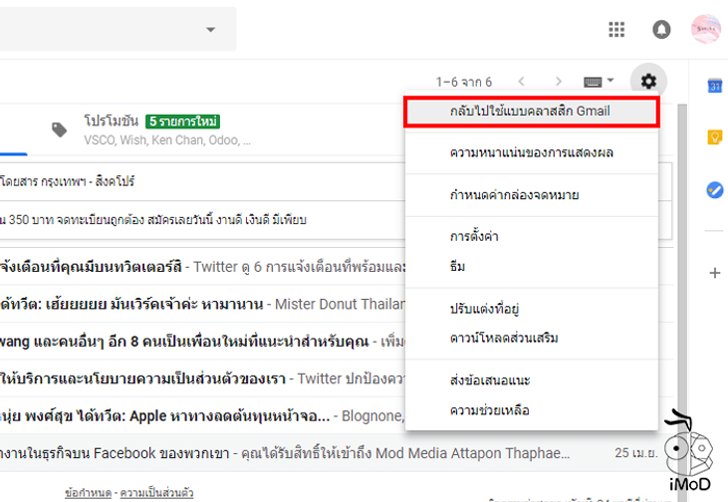
Task: Open 'ธีม' themes menu item
Action: 531,267
